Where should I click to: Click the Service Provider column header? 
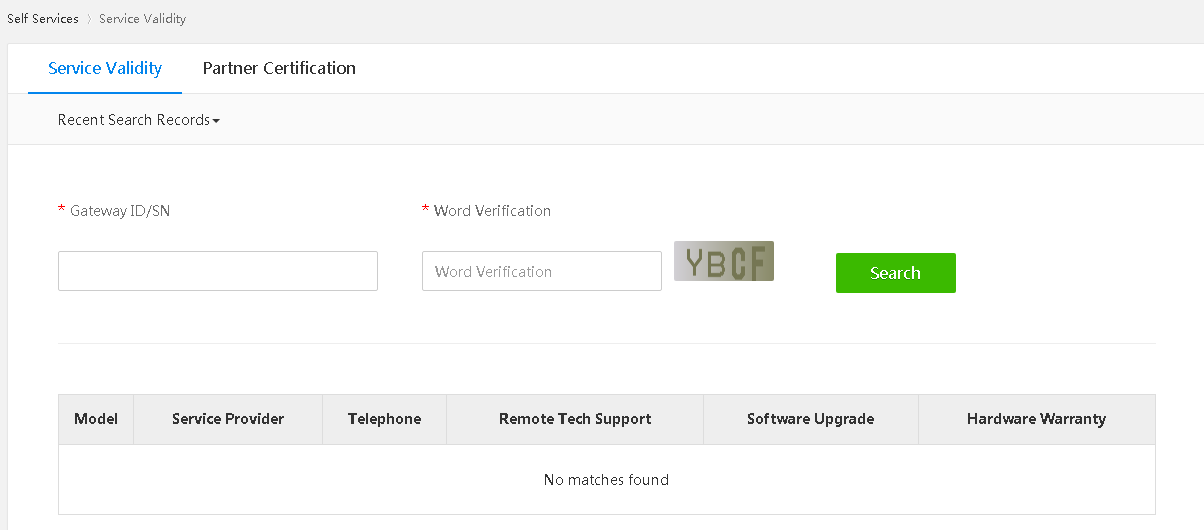[228, 419]
